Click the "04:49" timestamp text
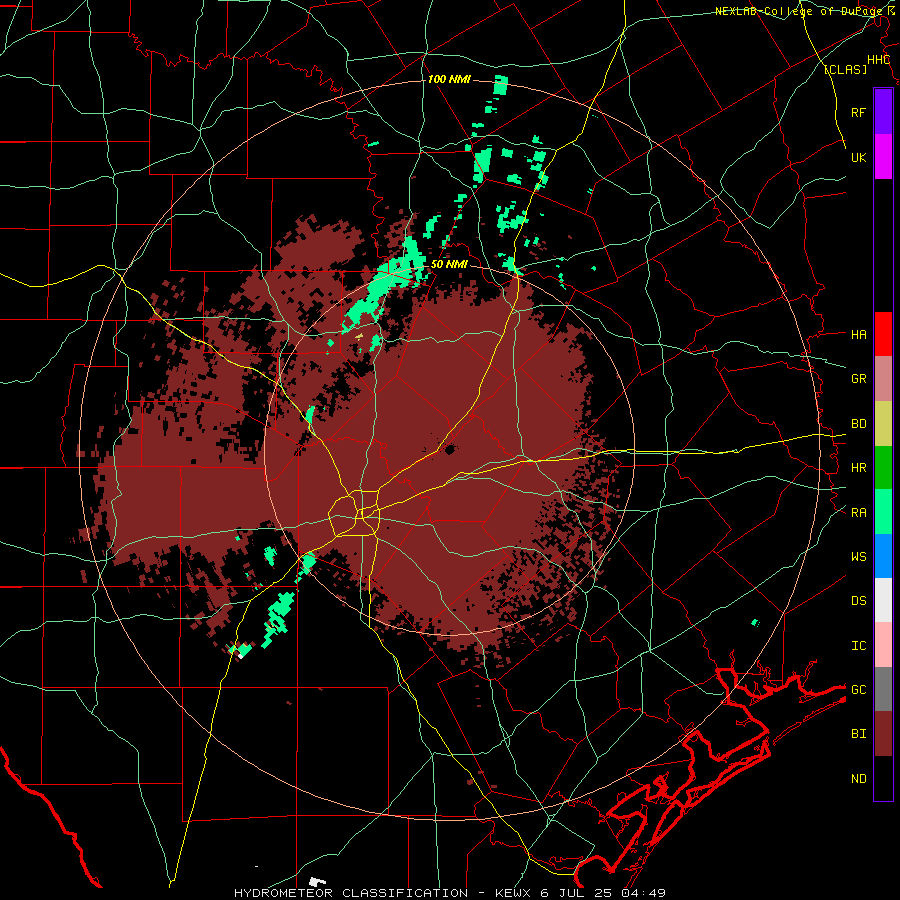This screenshot has width=900, height=900. tap(641, 893)
